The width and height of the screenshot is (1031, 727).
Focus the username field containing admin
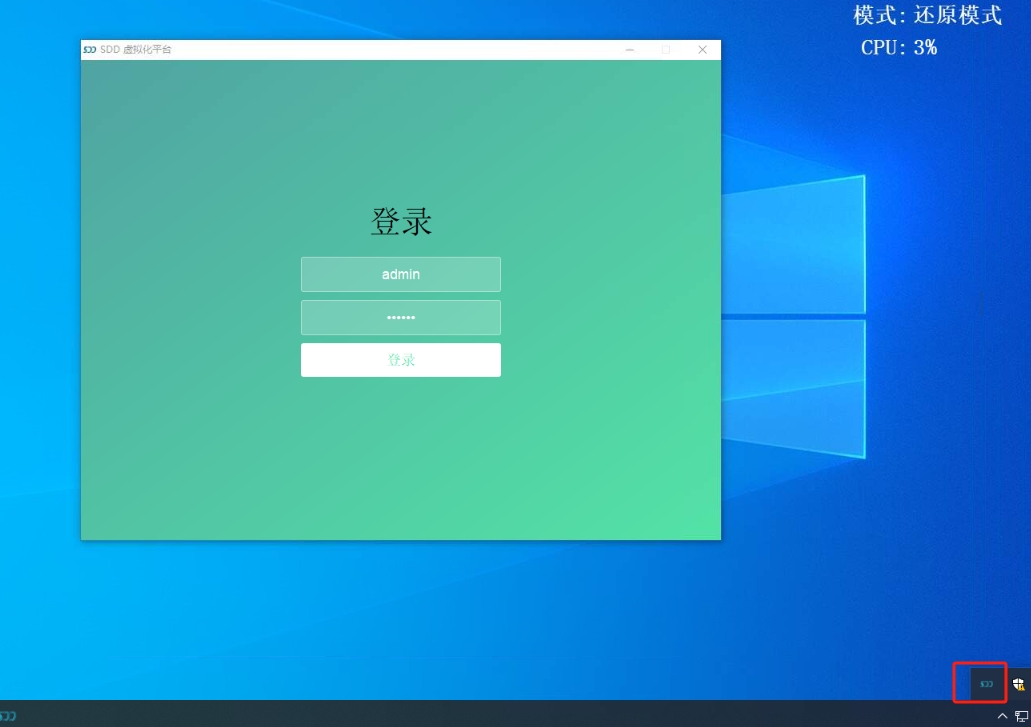[400, 274]
